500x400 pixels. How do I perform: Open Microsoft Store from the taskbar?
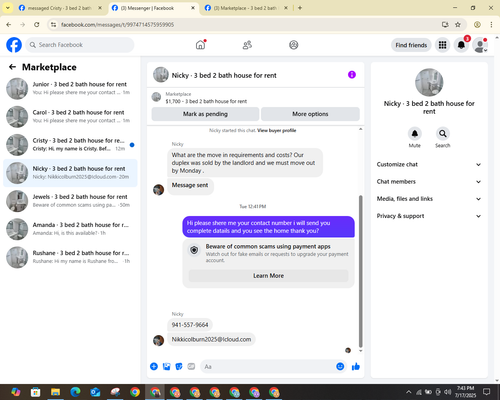35,392
